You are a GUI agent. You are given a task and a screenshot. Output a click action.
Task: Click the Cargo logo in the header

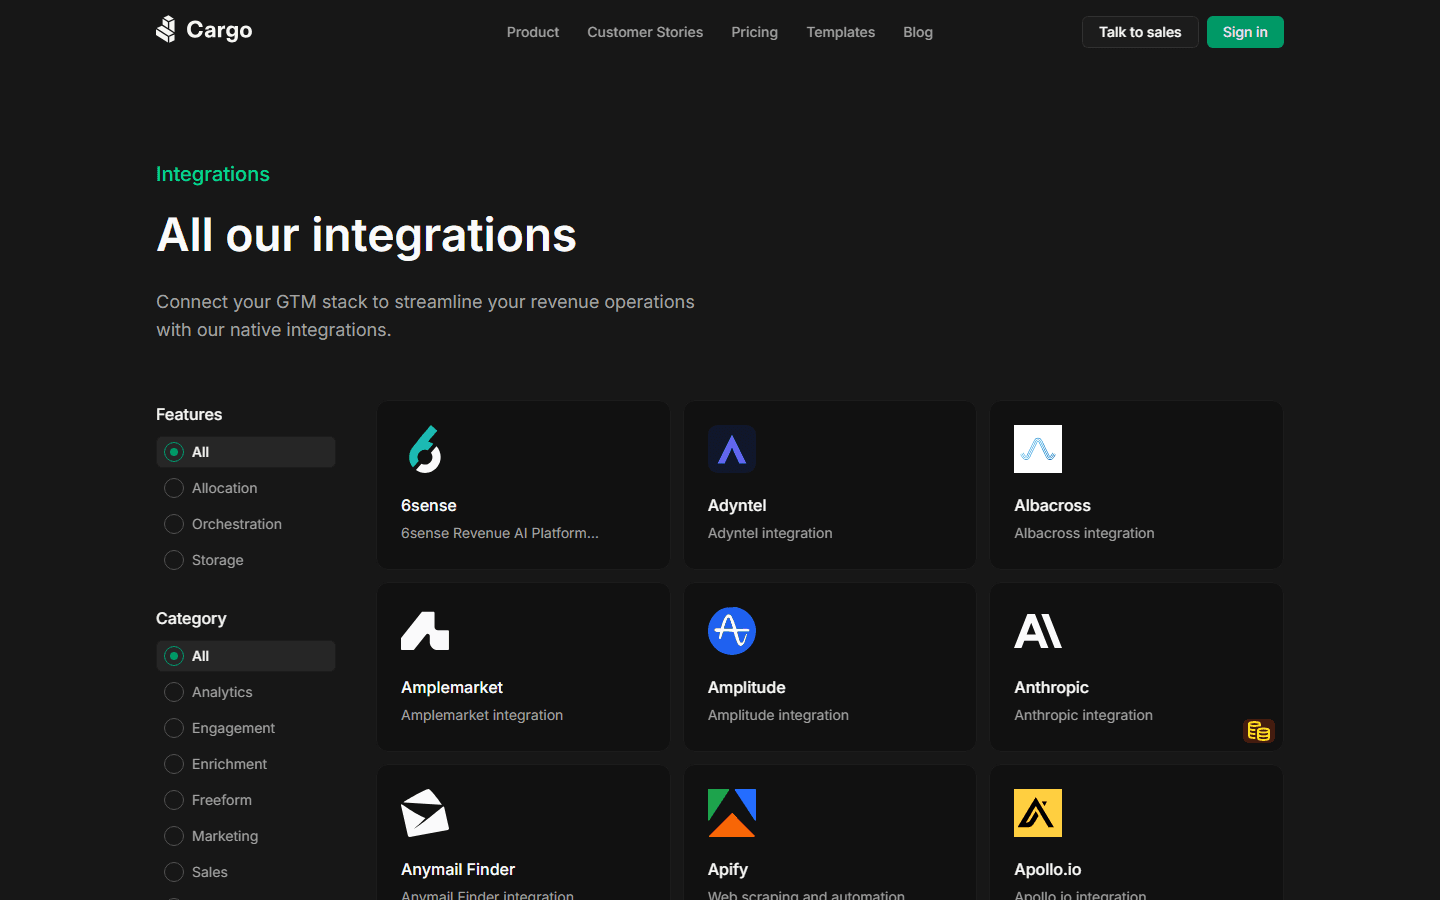[x=203, y=30]
